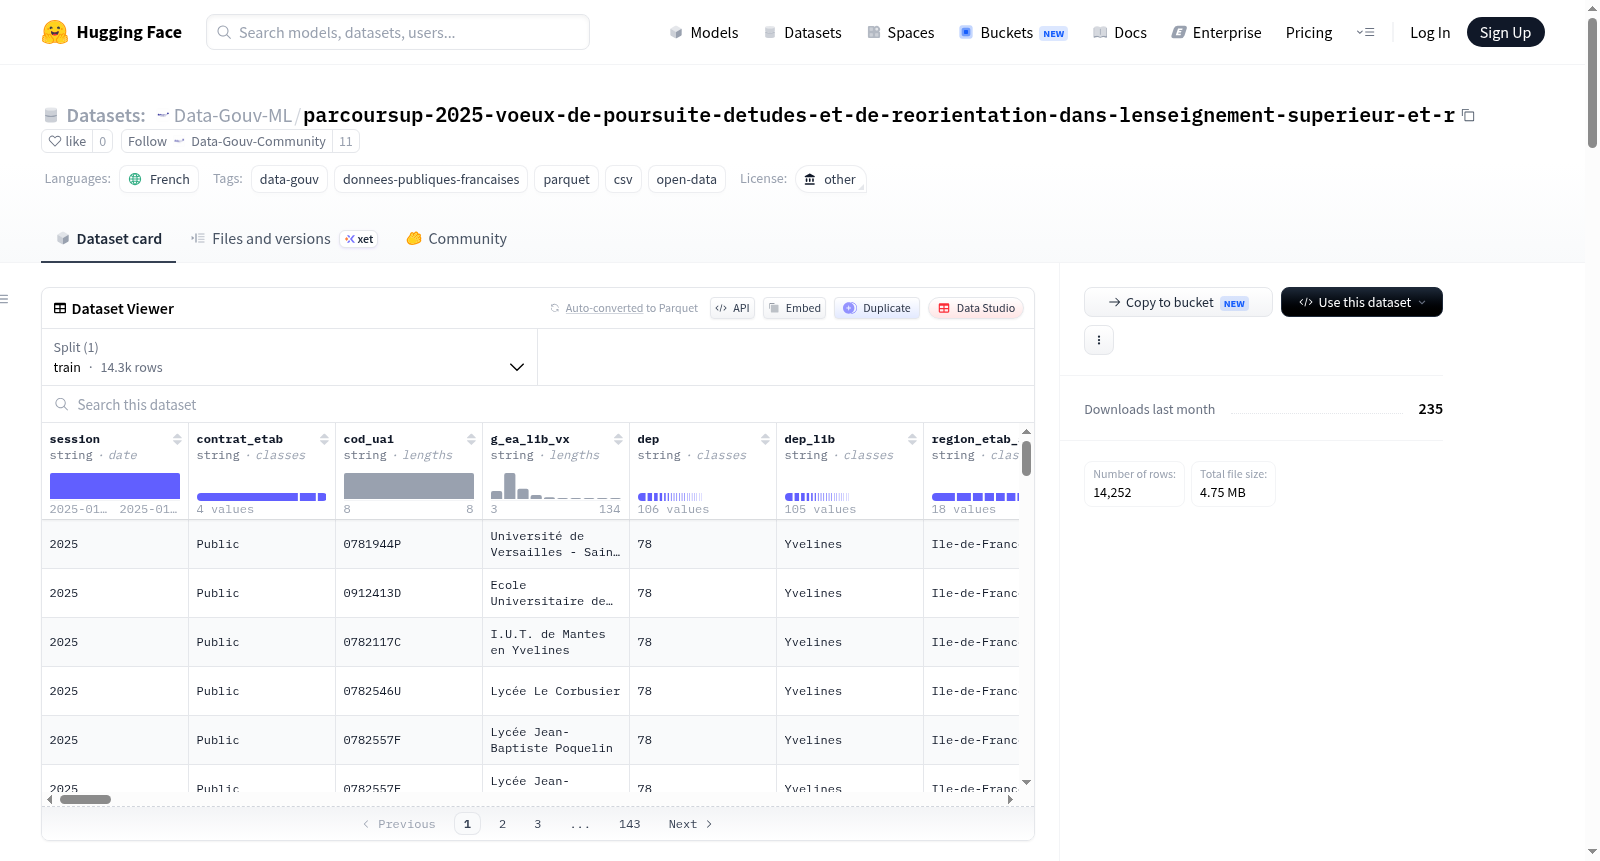Click donnees-publiques-francaises tag

(431, 179)
